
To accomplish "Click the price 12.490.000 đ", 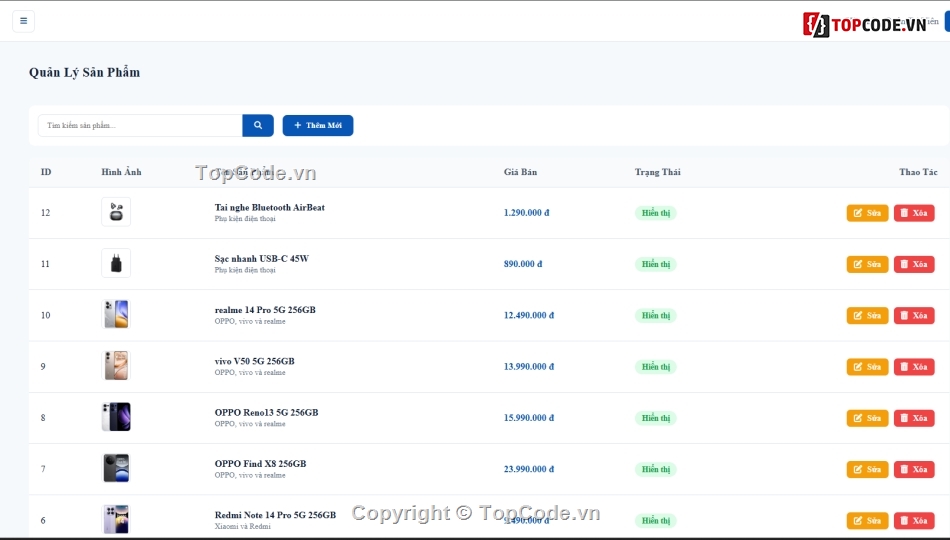I will (x=529, y=315).
